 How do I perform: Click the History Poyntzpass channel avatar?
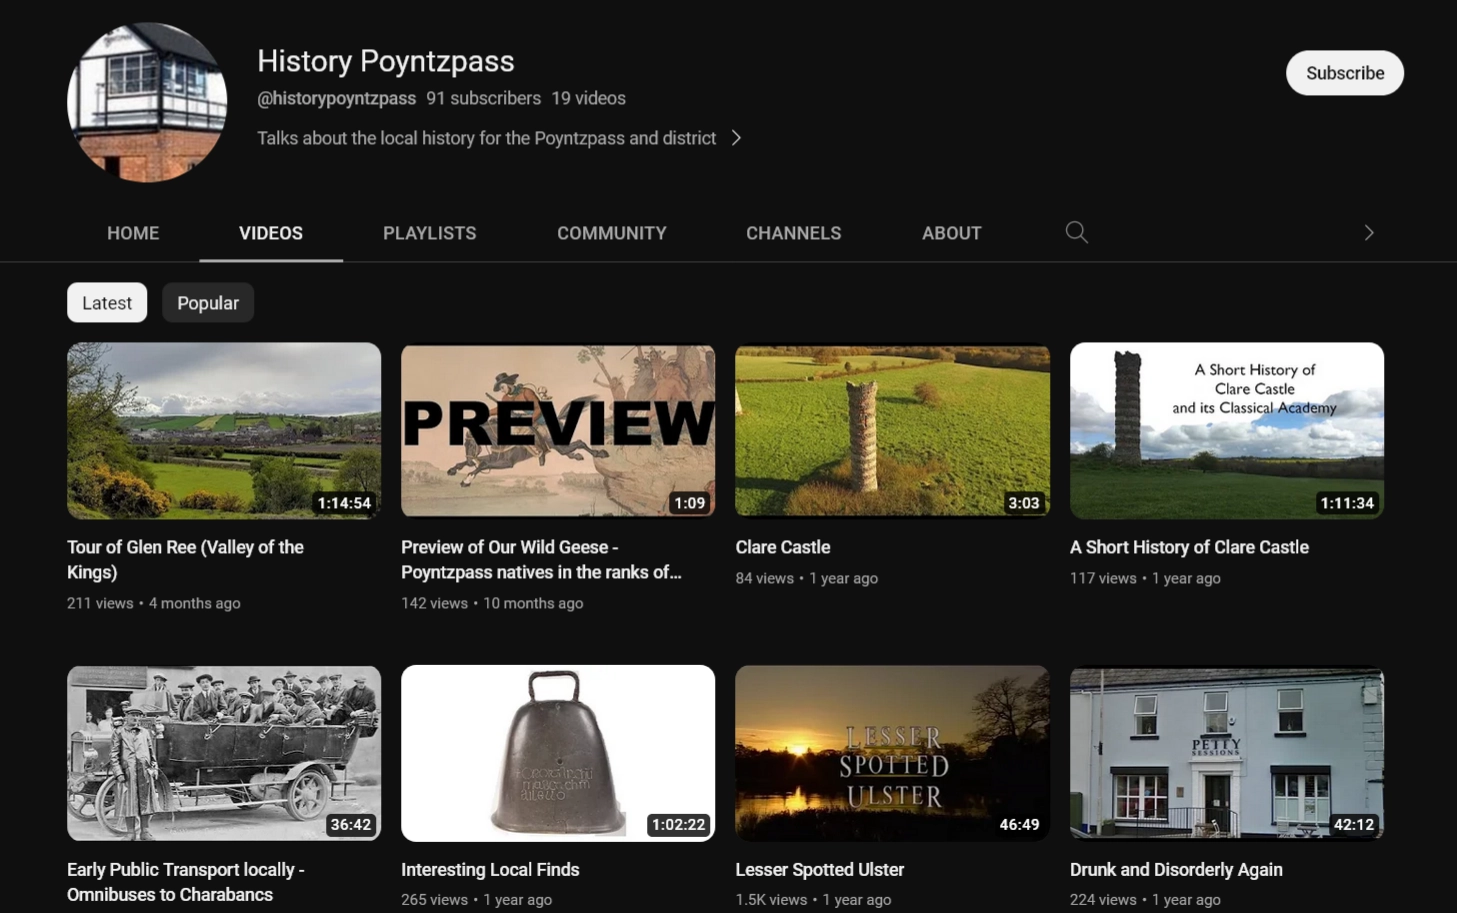[146, 102]
